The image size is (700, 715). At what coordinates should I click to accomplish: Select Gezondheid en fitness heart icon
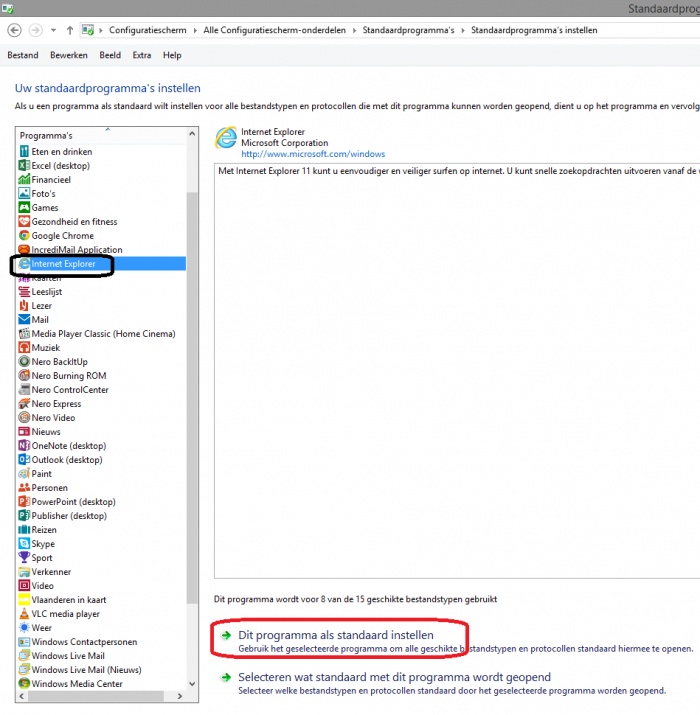(x=24, y=222)
